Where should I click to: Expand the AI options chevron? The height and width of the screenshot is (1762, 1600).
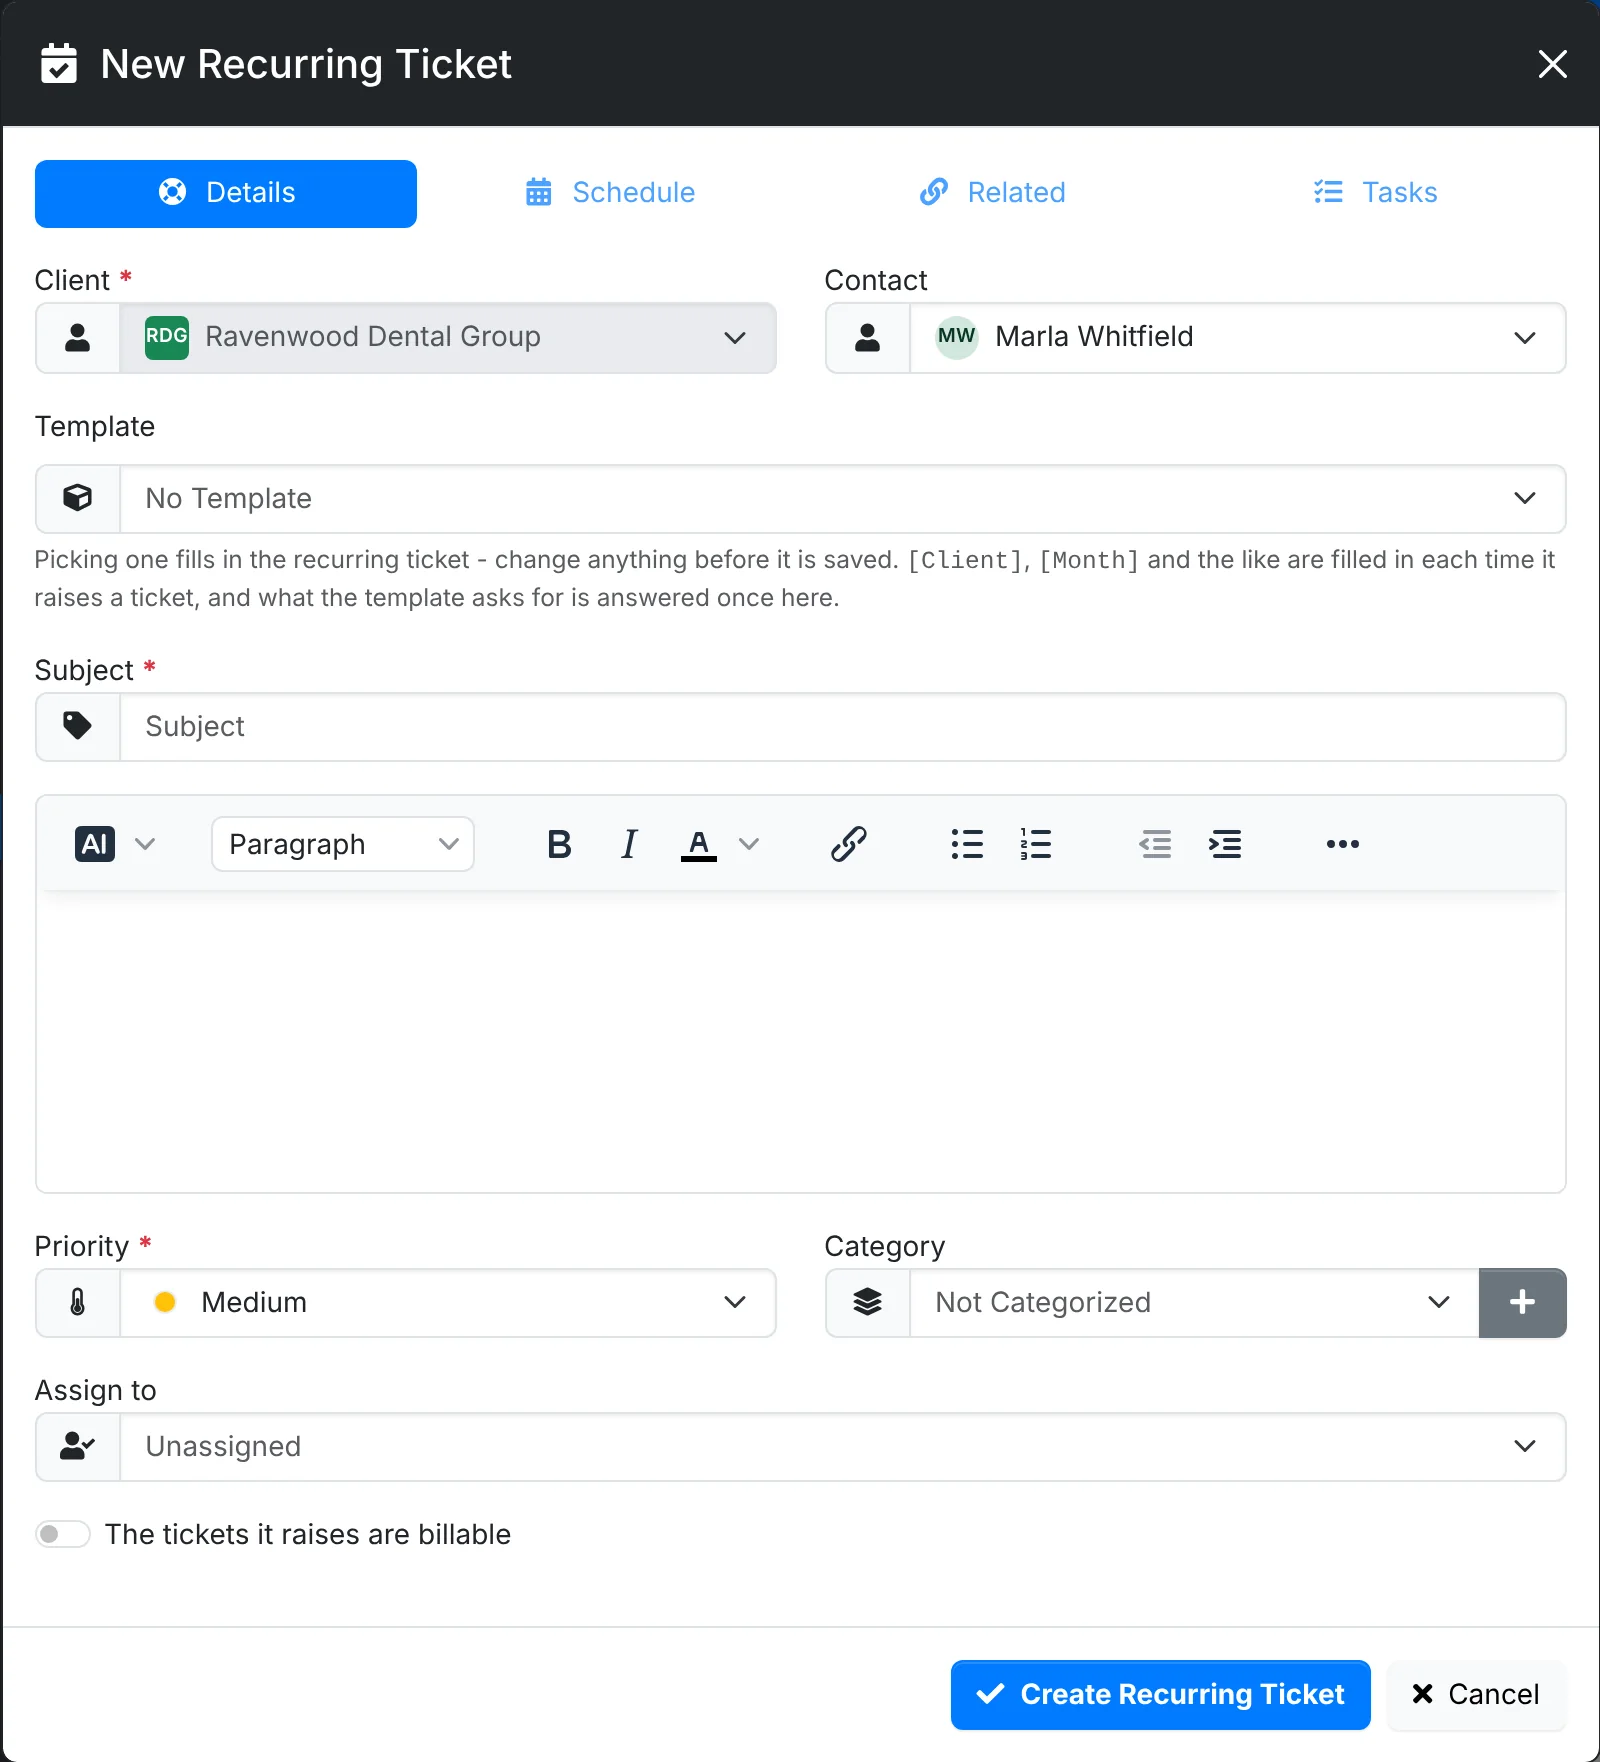(x=145, y=844)
